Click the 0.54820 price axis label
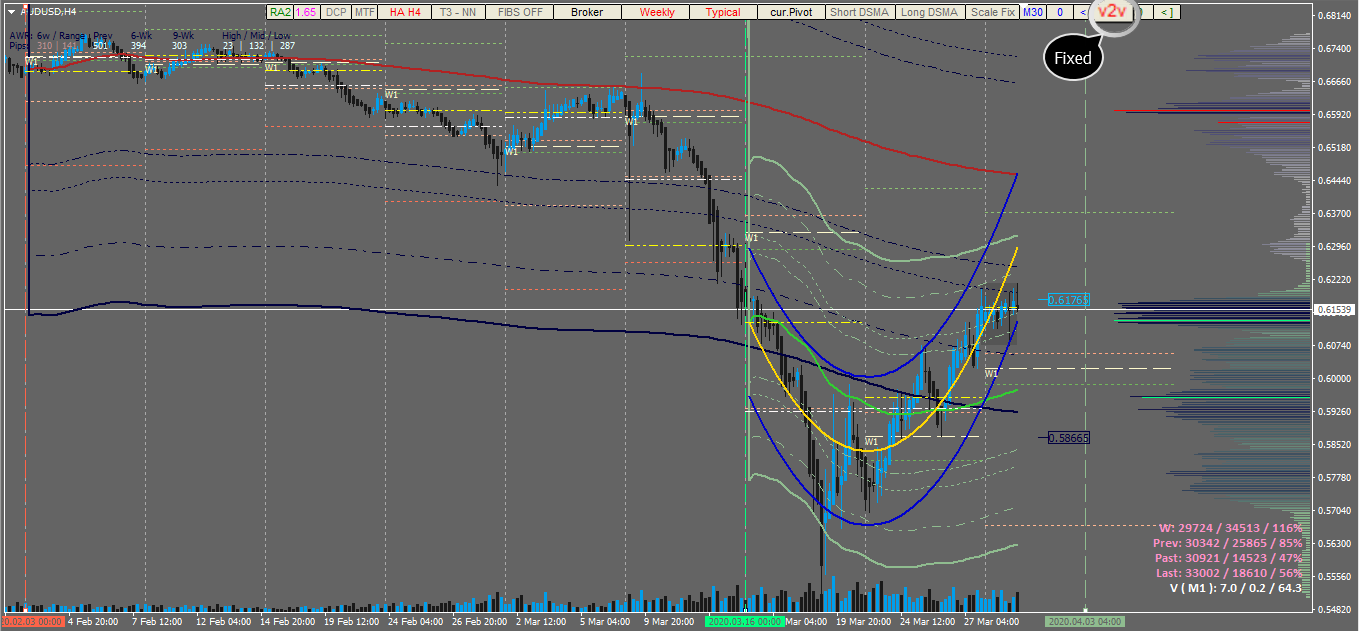 coord(1336,609)
